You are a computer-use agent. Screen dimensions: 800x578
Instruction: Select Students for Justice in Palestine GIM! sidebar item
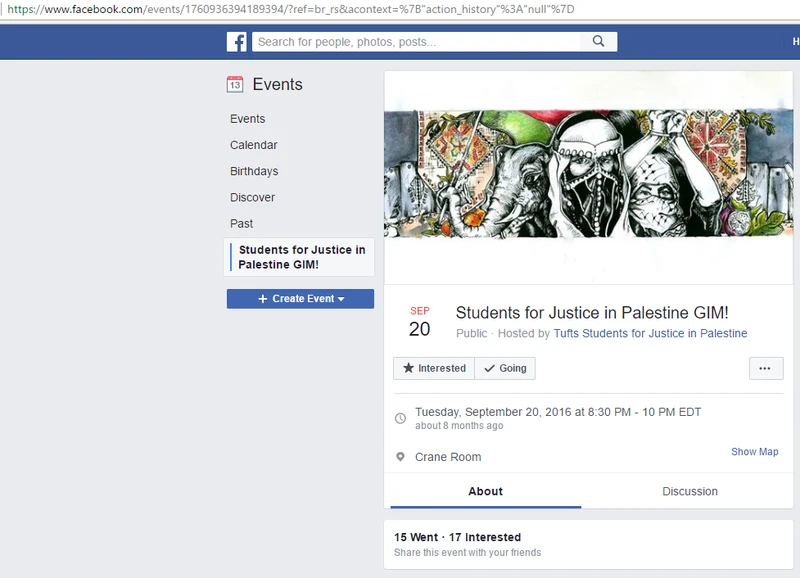click(x=299, y=257)
